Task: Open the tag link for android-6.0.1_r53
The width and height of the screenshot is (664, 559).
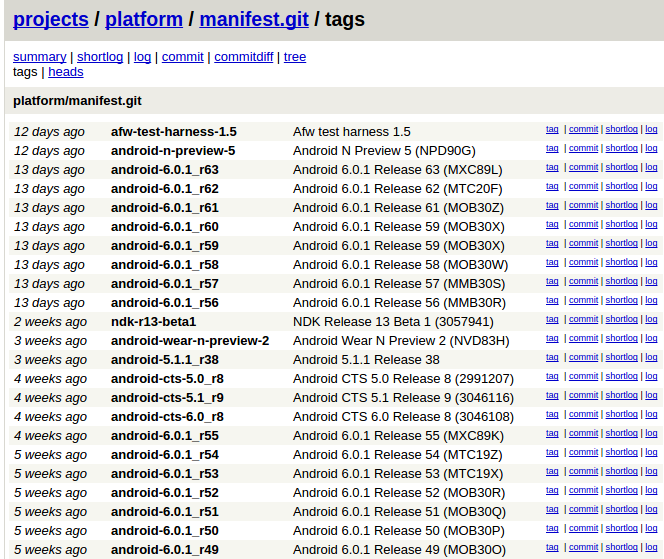Action: click(552, 471)
